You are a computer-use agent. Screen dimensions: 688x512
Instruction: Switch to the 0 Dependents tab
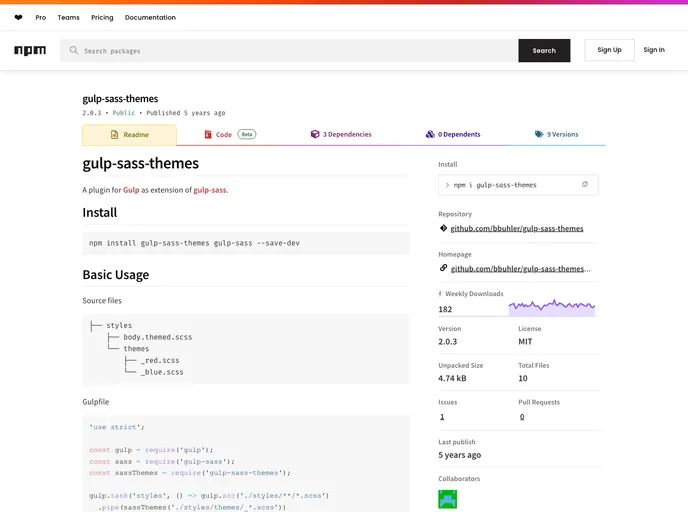tap(453, 134)
